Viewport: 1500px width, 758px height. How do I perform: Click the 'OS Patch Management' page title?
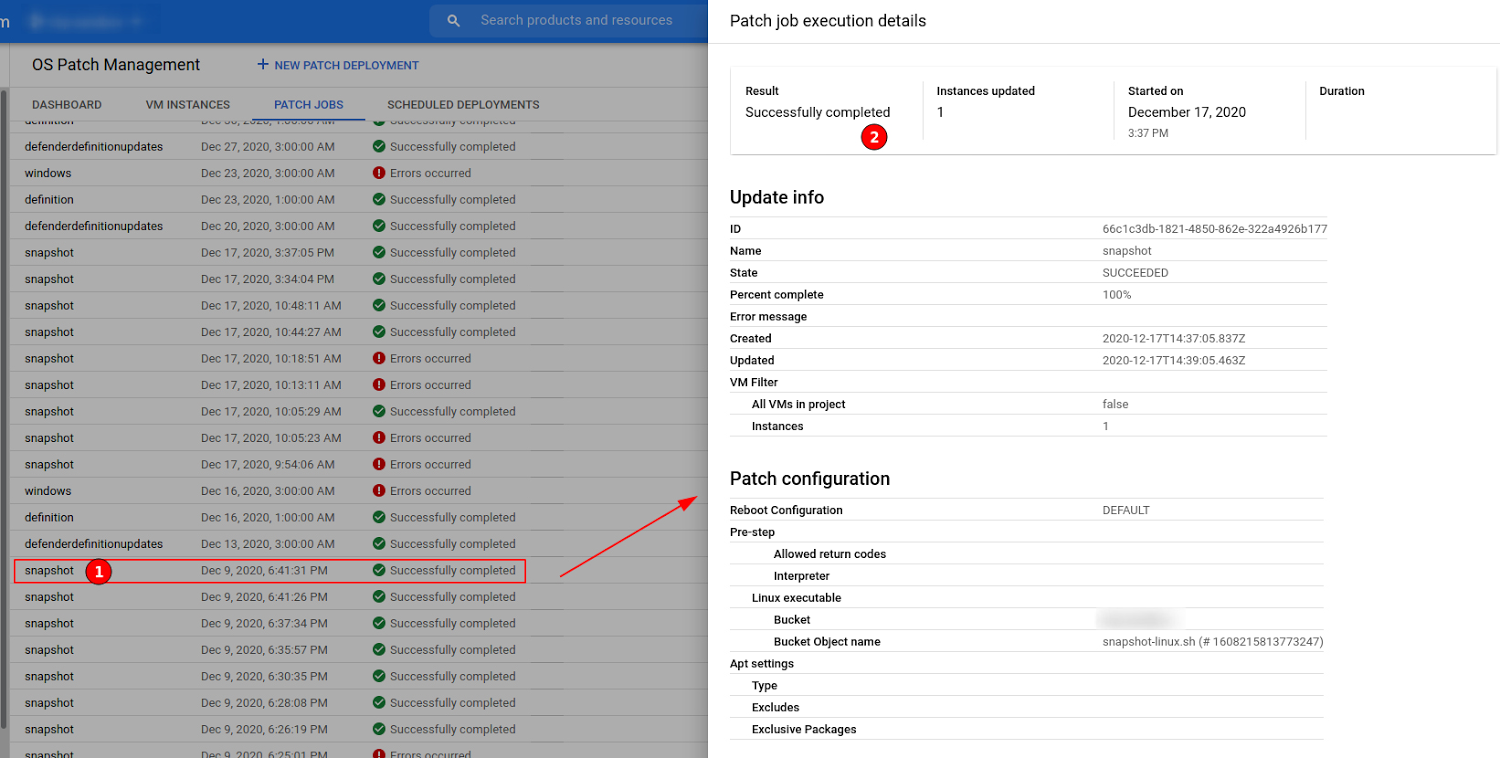point(116,65)
